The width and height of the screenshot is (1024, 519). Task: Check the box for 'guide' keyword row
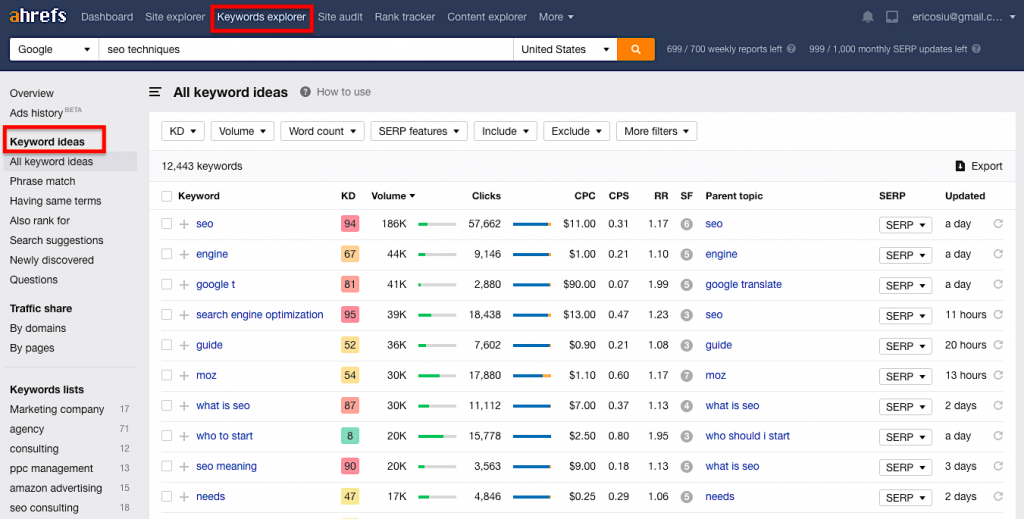[x=167, y=345]
